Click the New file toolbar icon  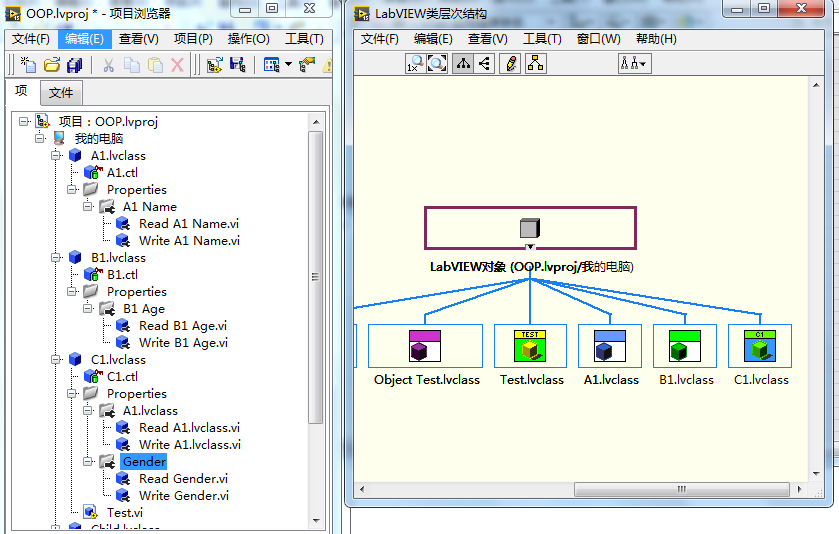tap(28, 65)
